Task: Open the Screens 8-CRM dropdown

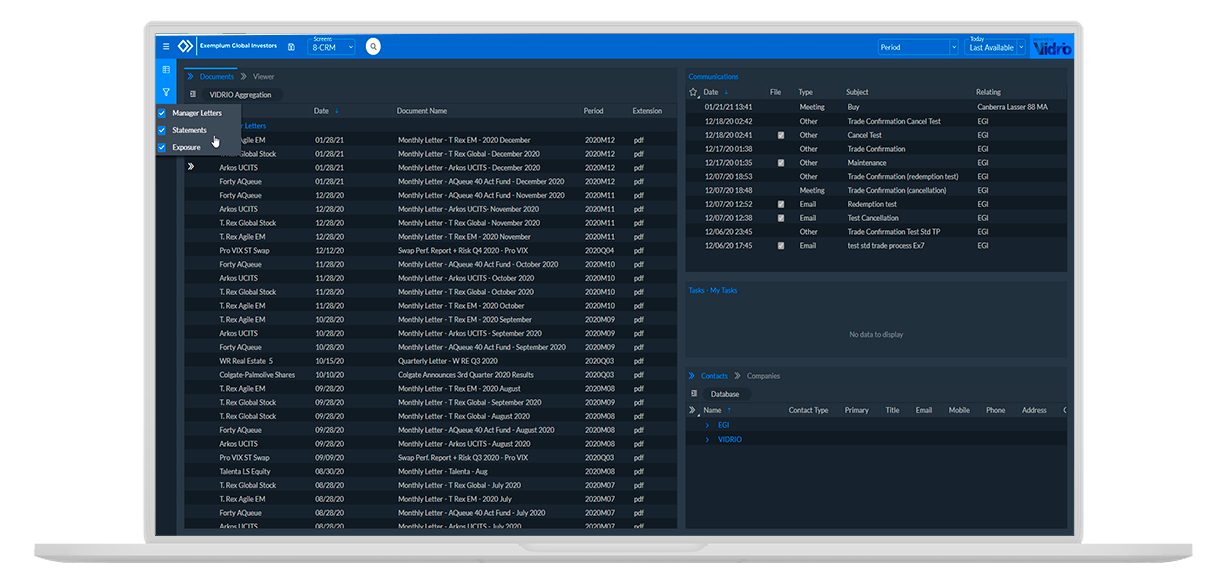Action: click(333, 47)
